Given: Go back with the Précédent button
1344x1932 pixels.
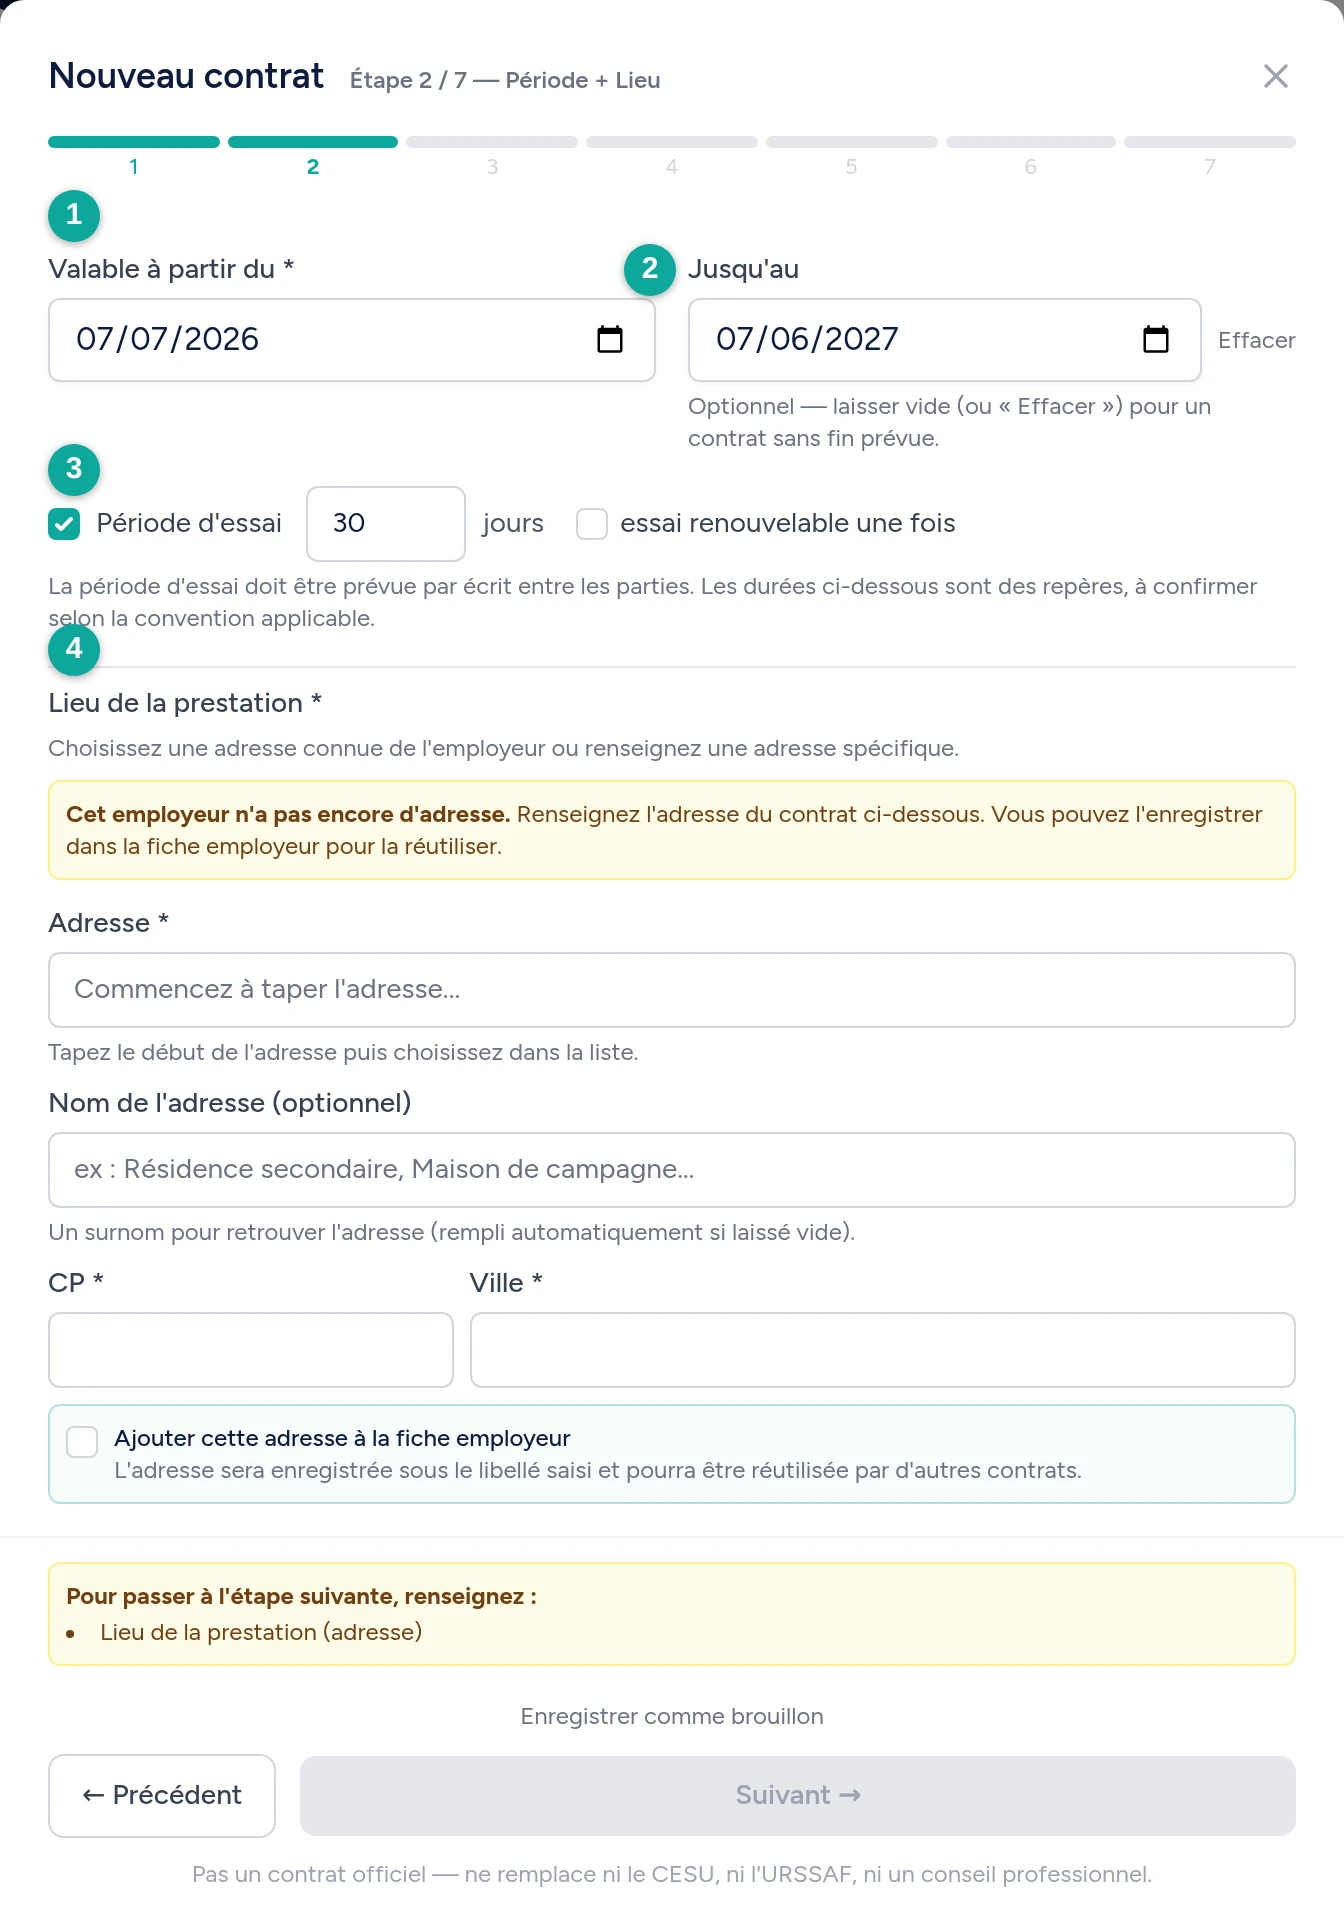Looking at the screenshot, I should (162, 1796).
